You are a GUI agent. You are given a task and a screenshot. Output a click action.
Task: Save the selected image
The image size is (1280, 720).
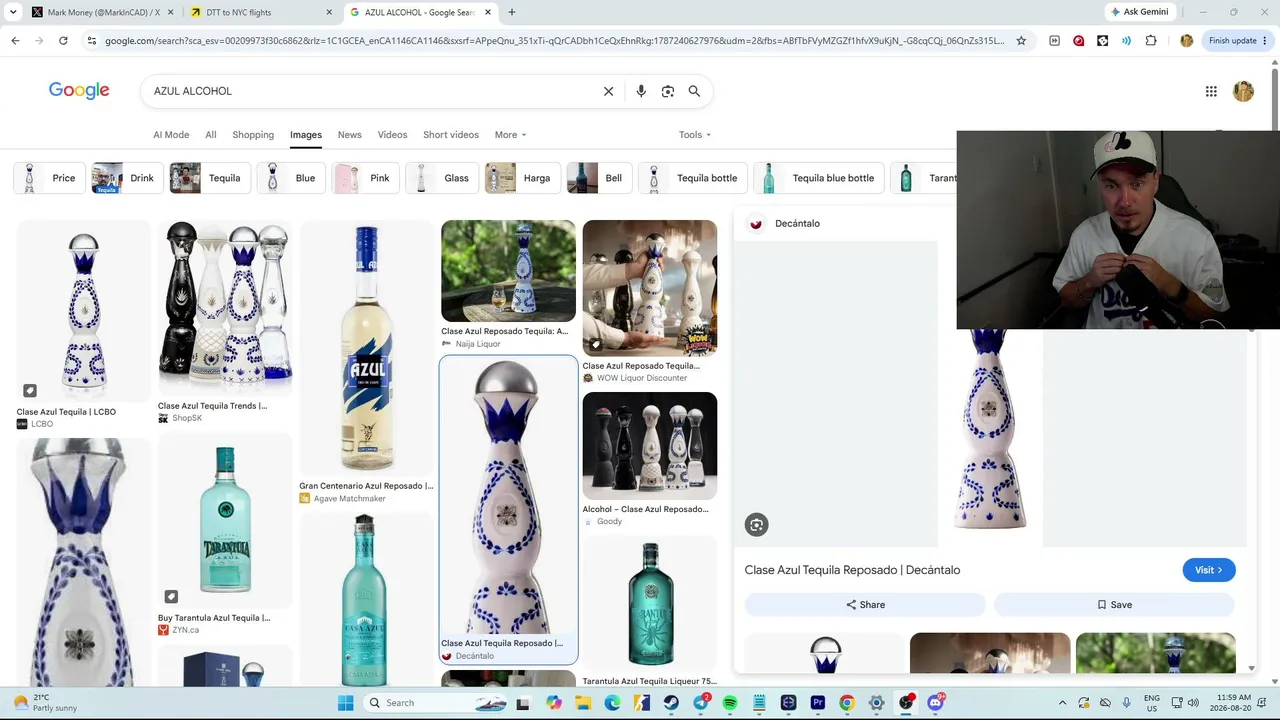click(1114, 605)
